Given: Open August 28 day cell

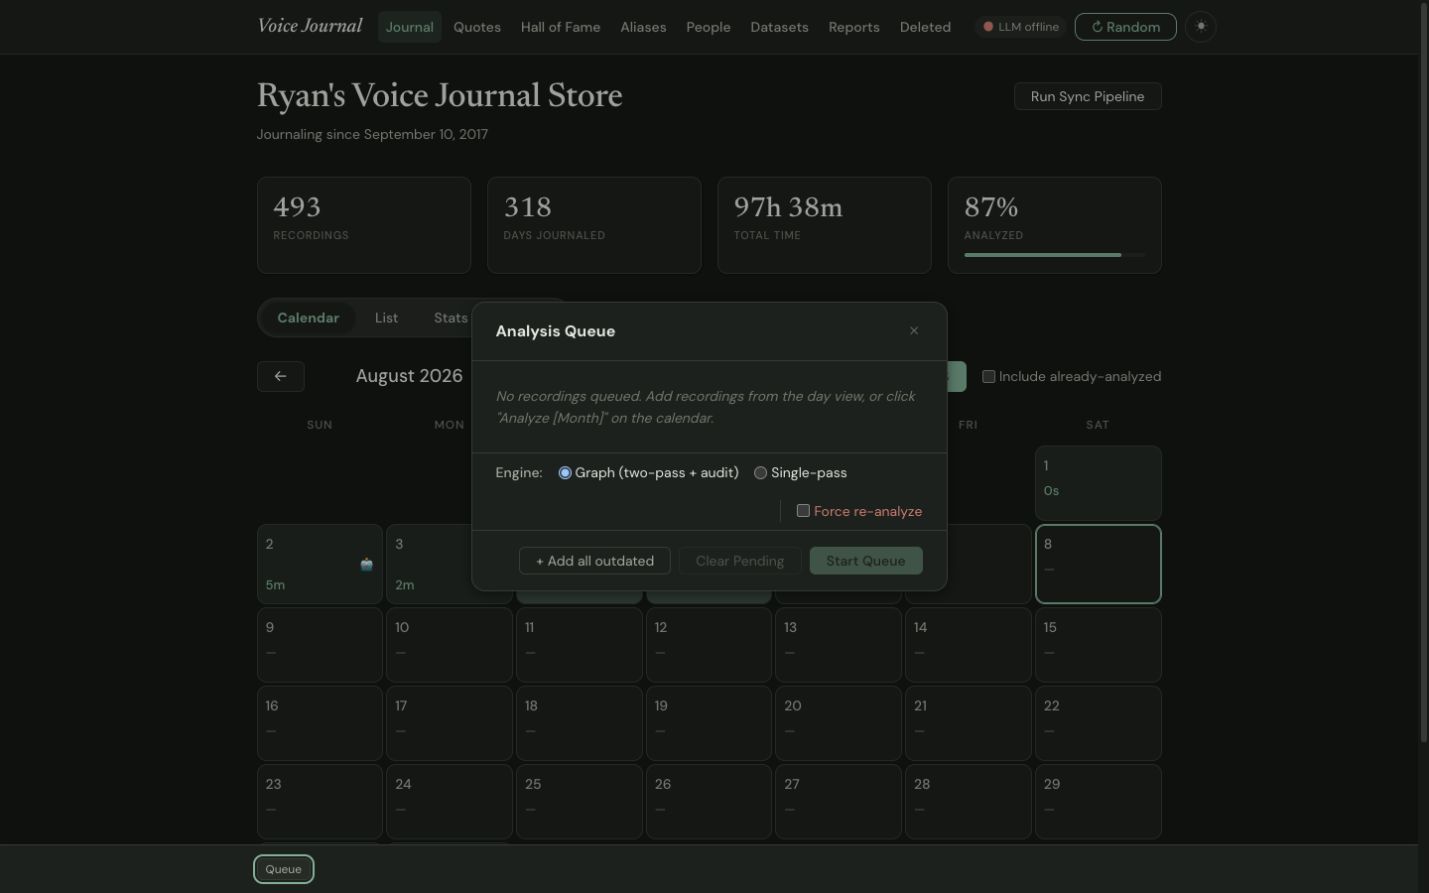Looking at the screenshot, I should click(x=968, y=801).
